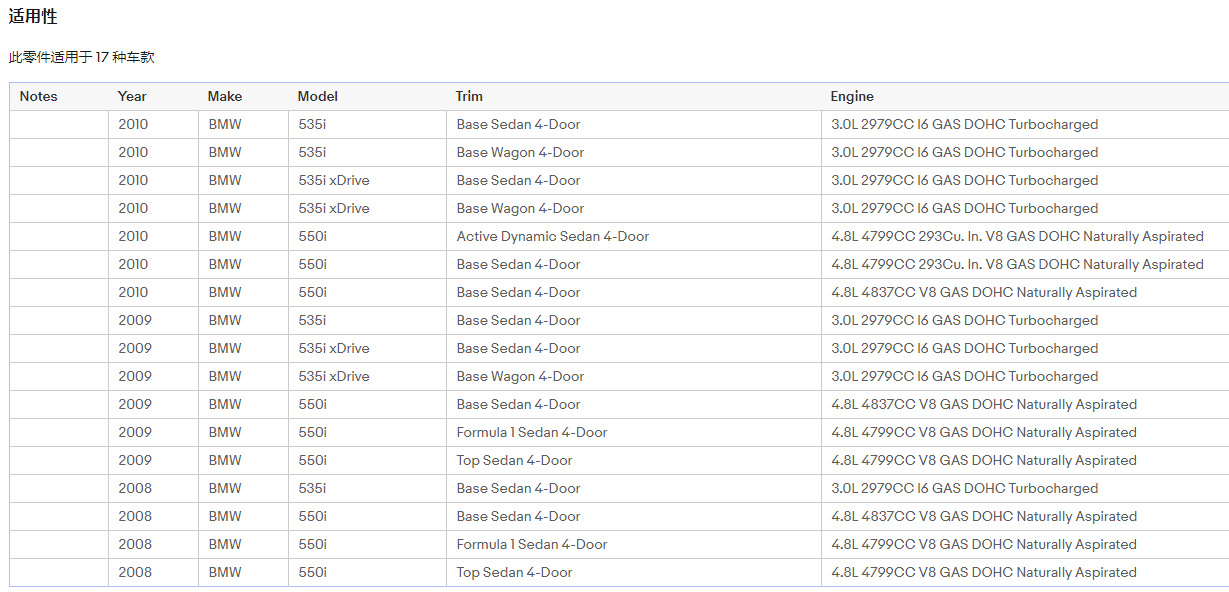
Task: Click the BMW make cell in the first row
Action: 225,125
